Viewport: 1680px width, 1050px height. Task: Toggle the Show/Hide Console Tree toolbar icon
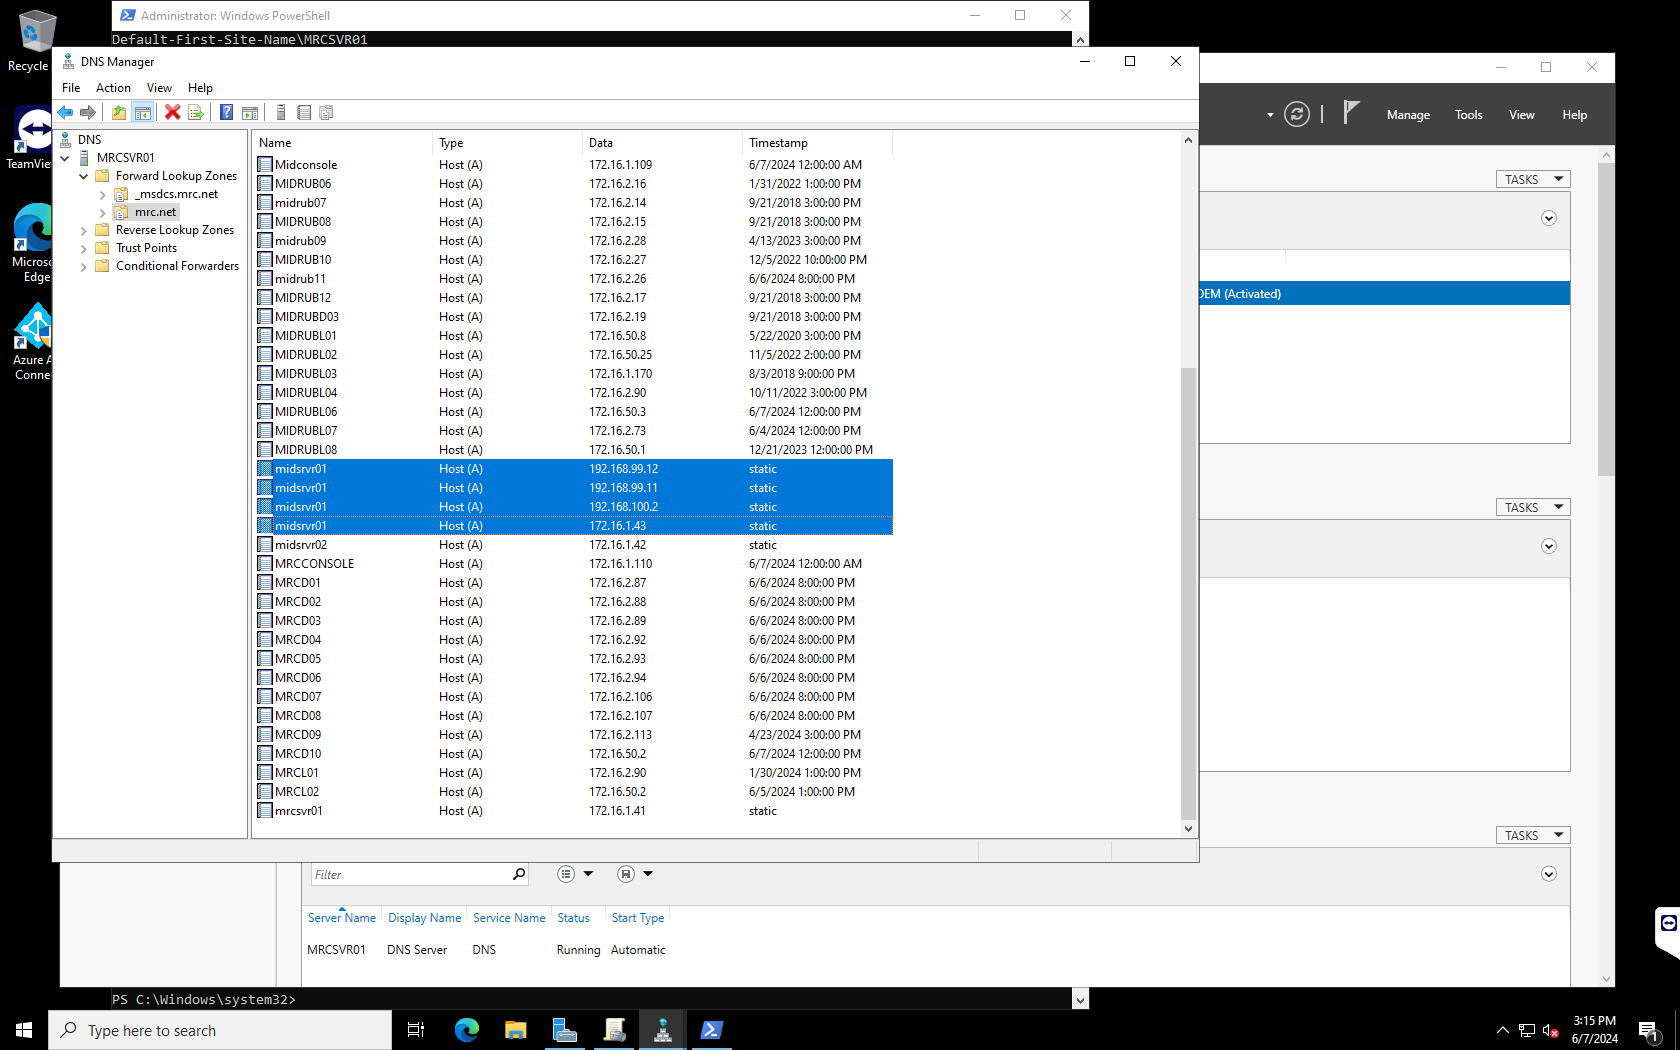(144, 112)
